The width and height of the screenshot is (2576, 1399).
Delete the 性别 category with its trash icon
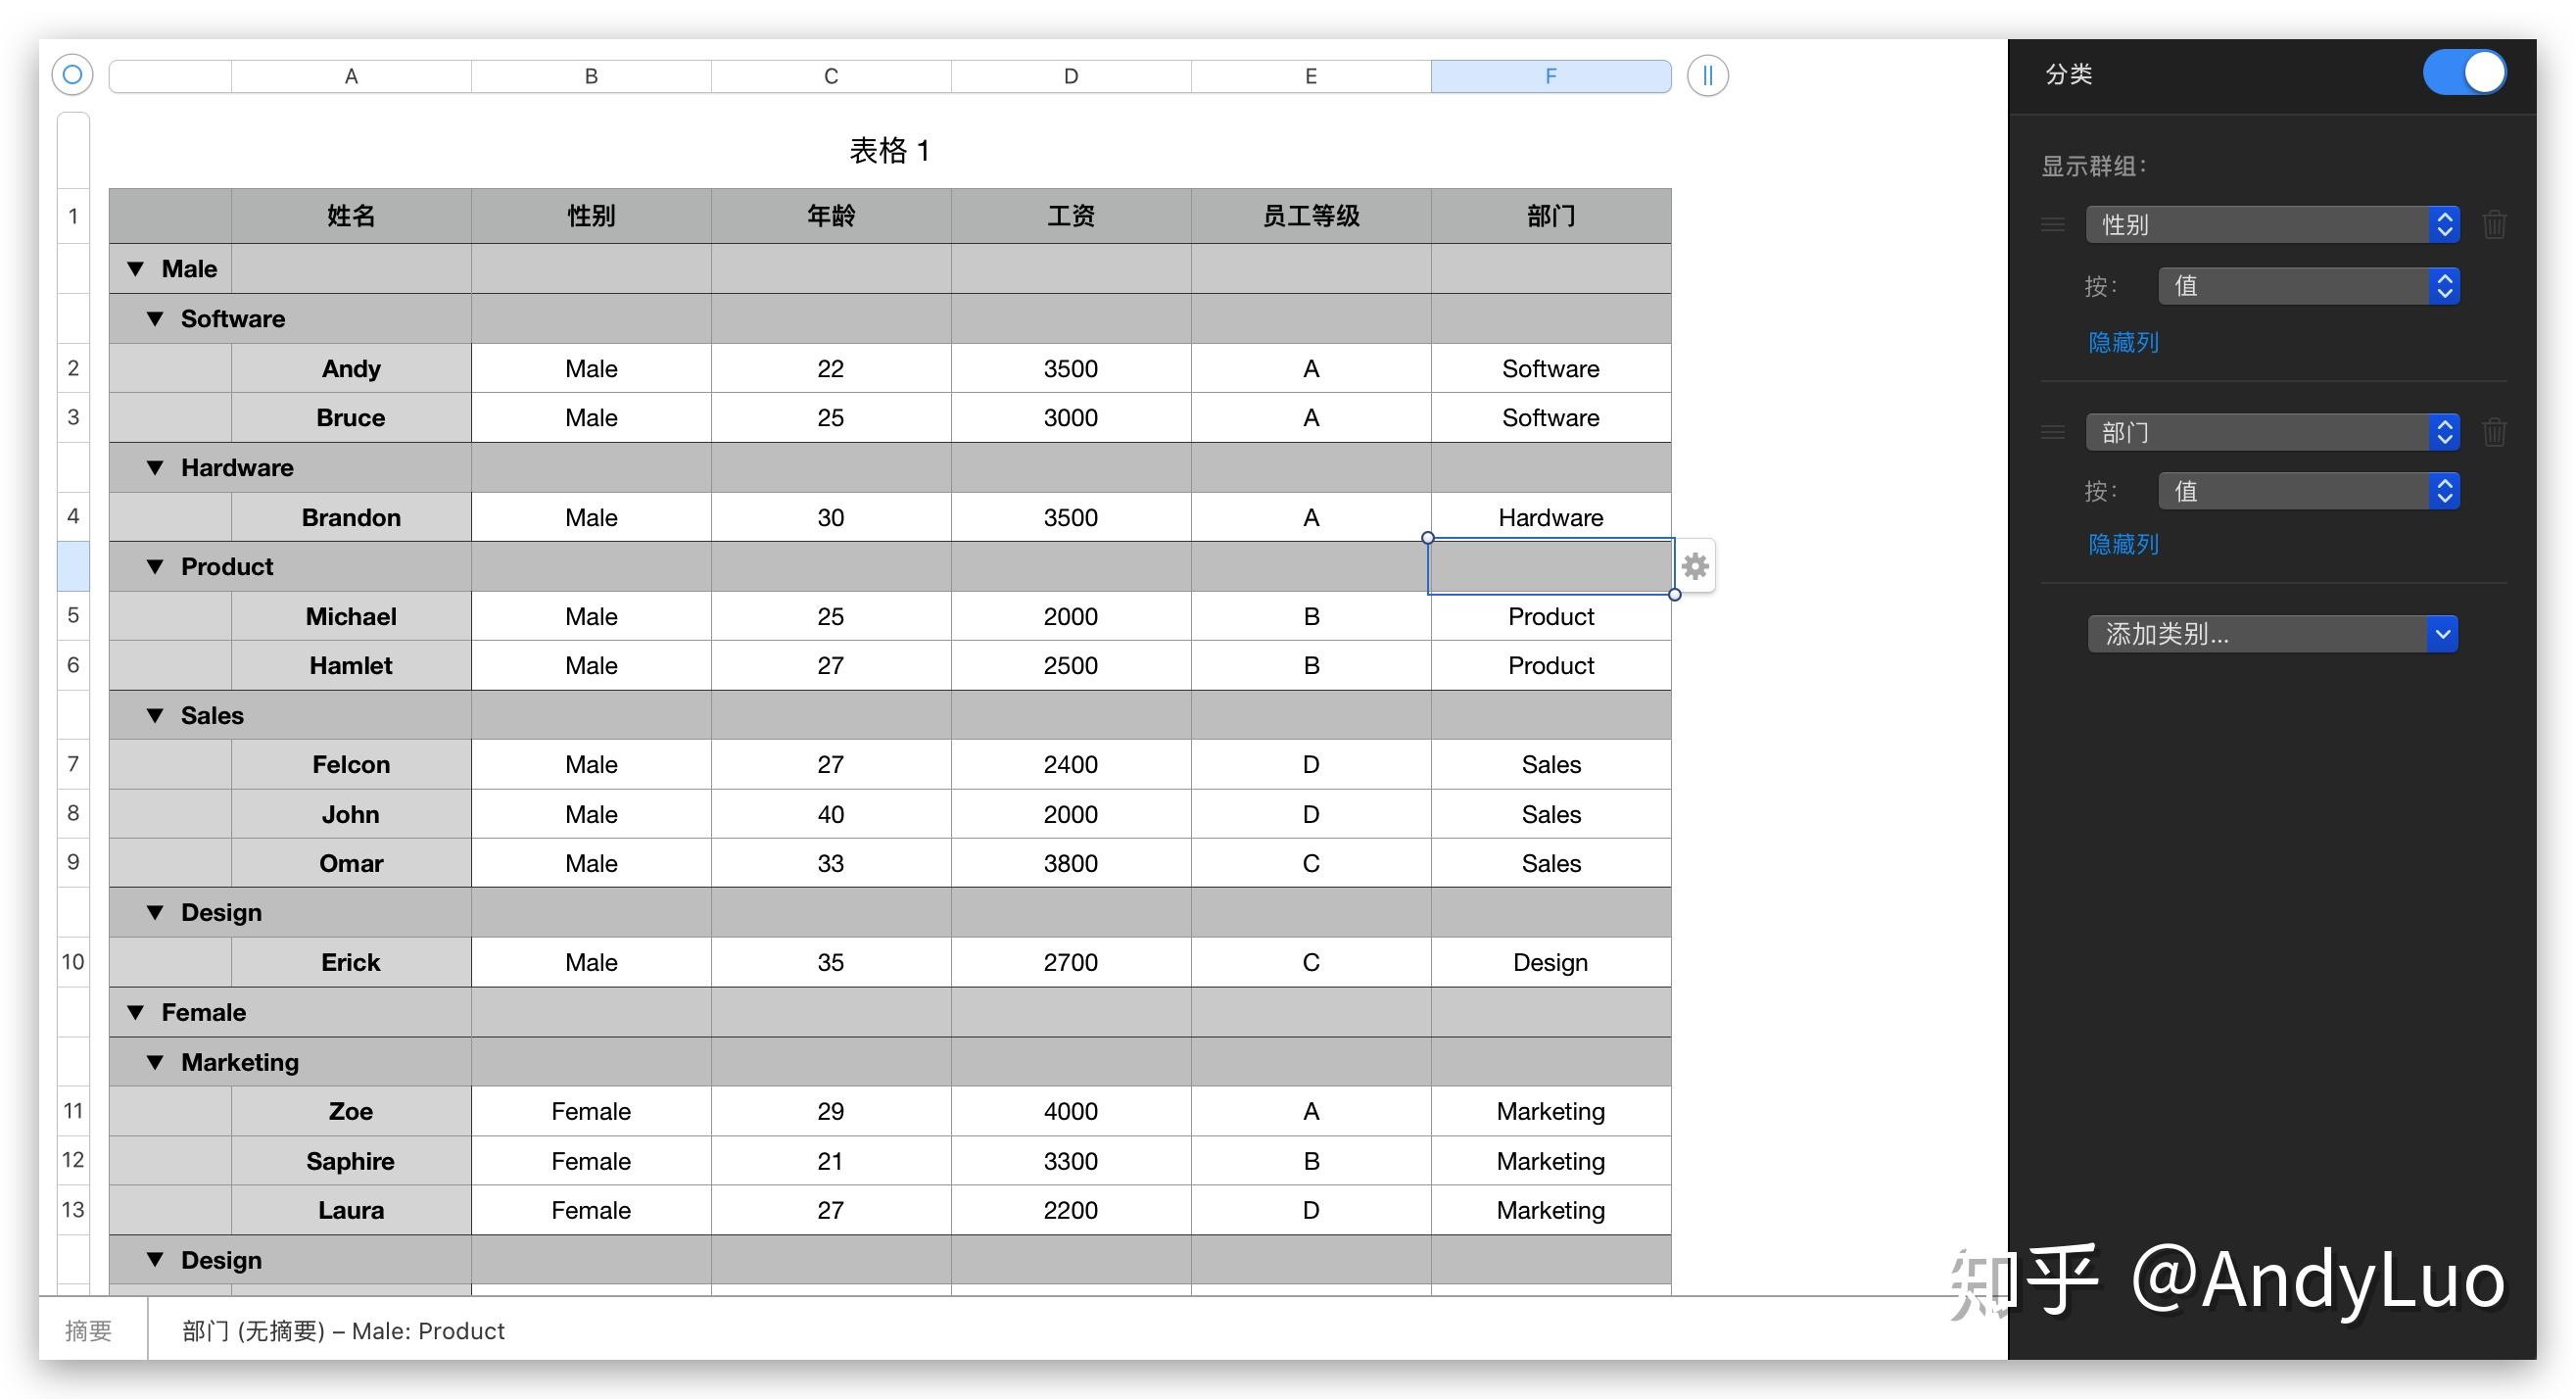tap(2494, 225)
